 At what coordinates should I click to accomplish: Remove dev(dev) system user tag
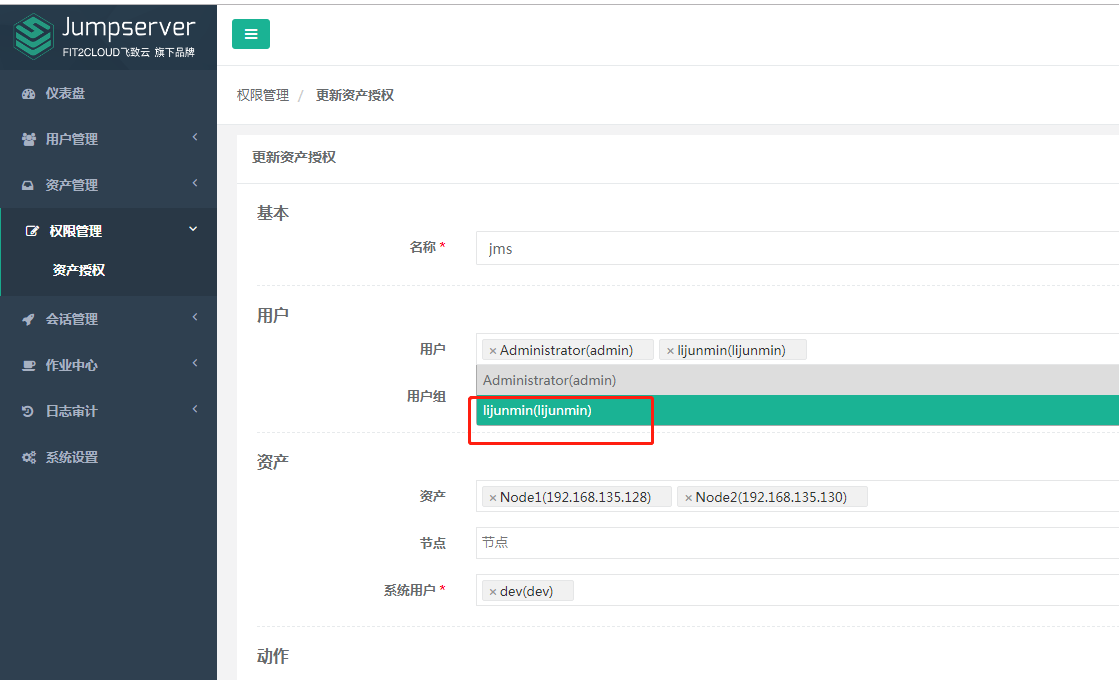pyautogui.click(x=492, y=592)
